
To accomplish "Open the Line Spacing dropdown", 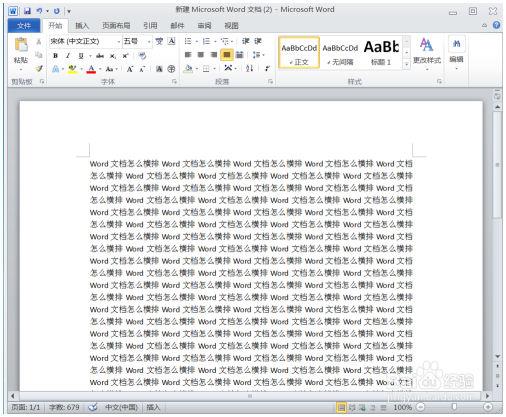I will coord(258,55).
